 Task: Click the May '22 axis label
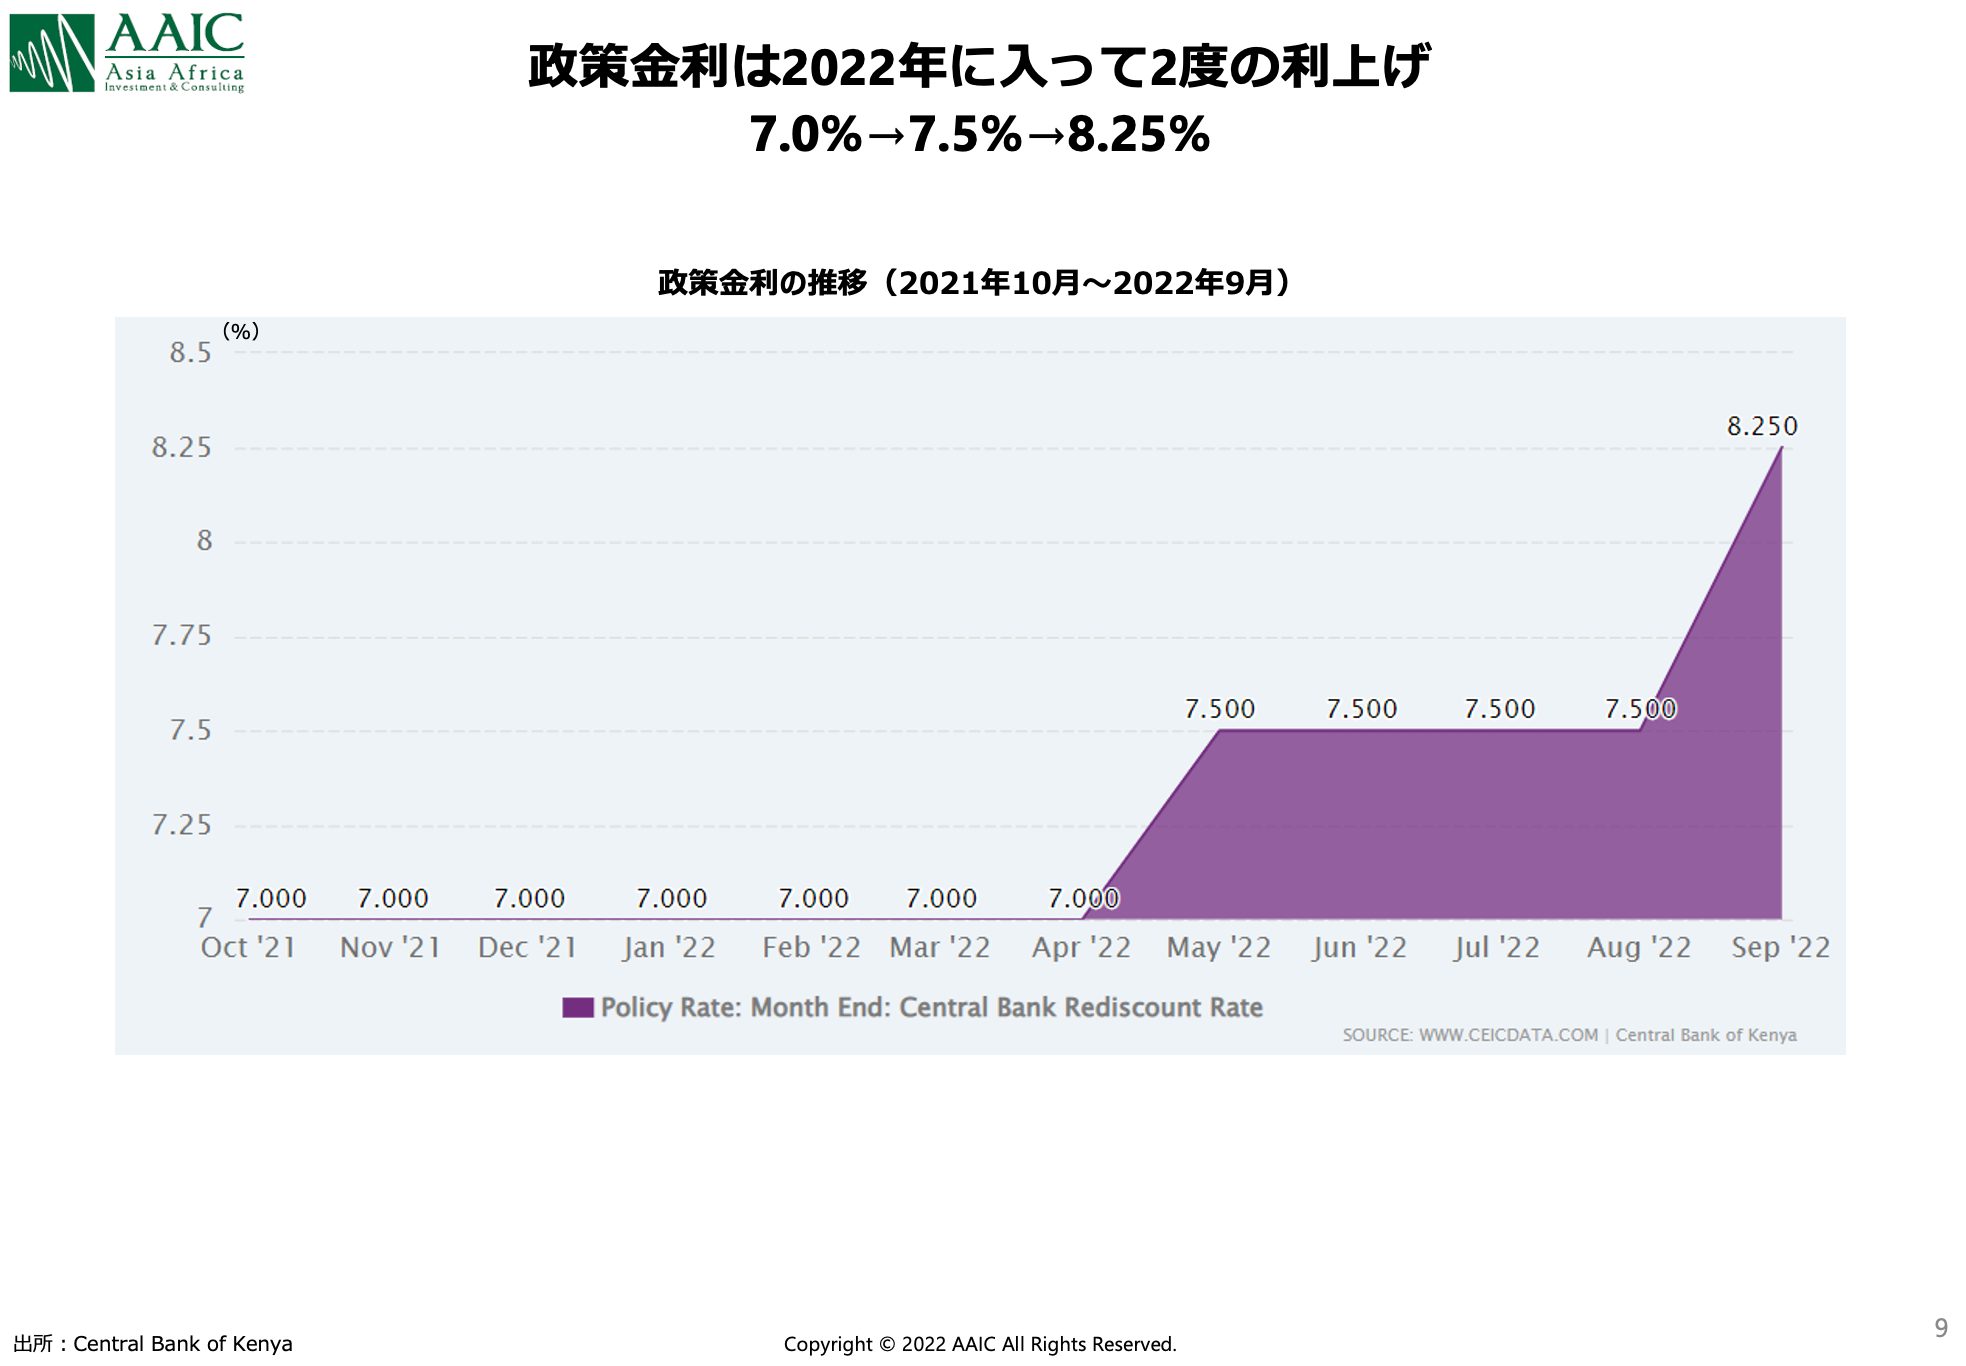pos(1218,947)
